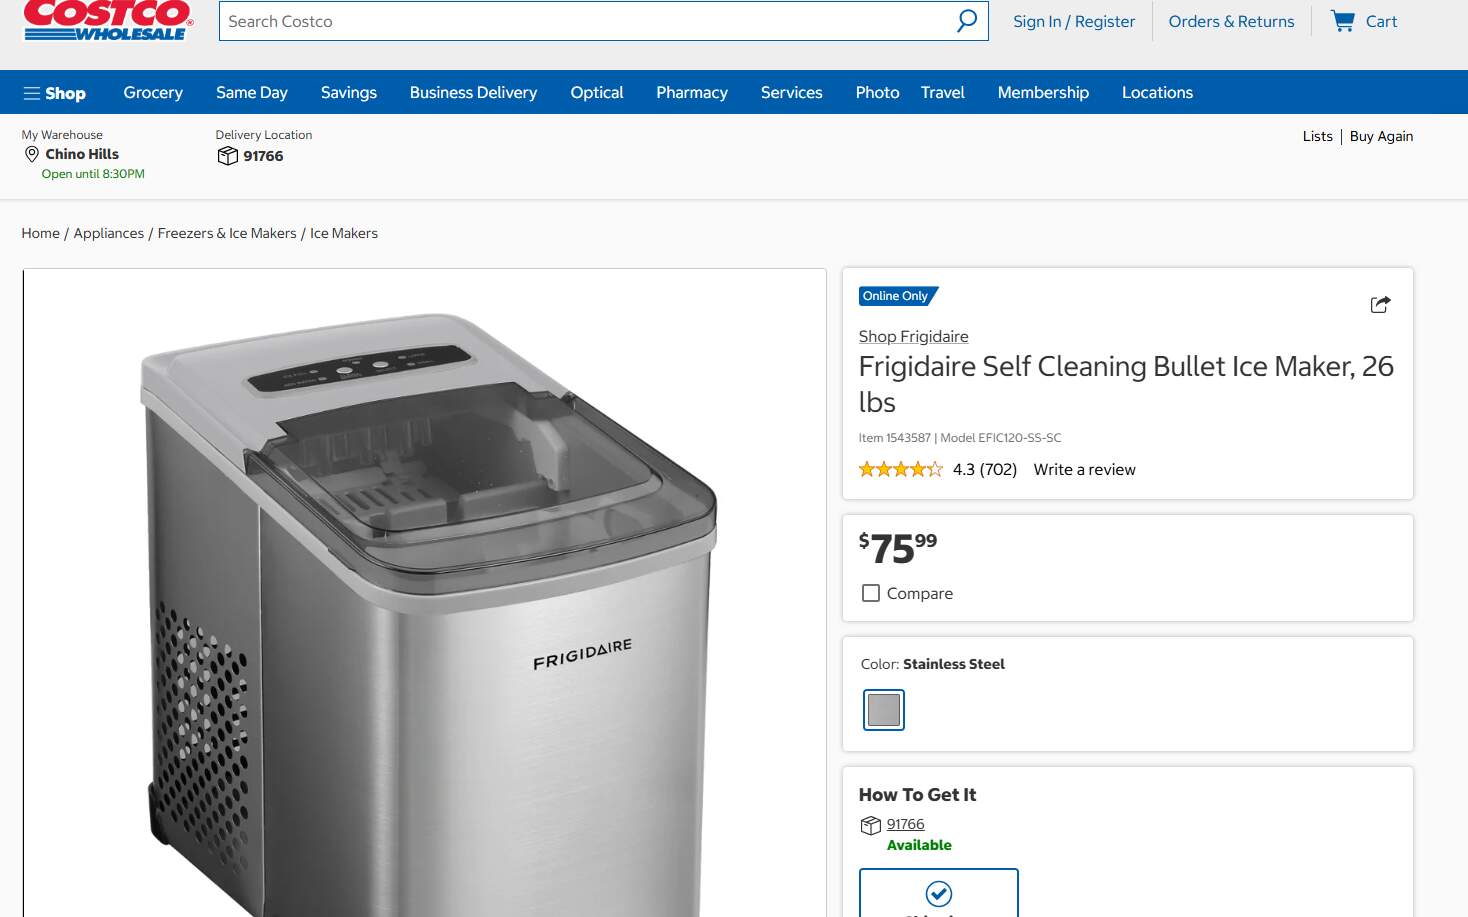Click the search magnifier icon
Viewport: 1468px width, 917px height.
click(966, 21)
